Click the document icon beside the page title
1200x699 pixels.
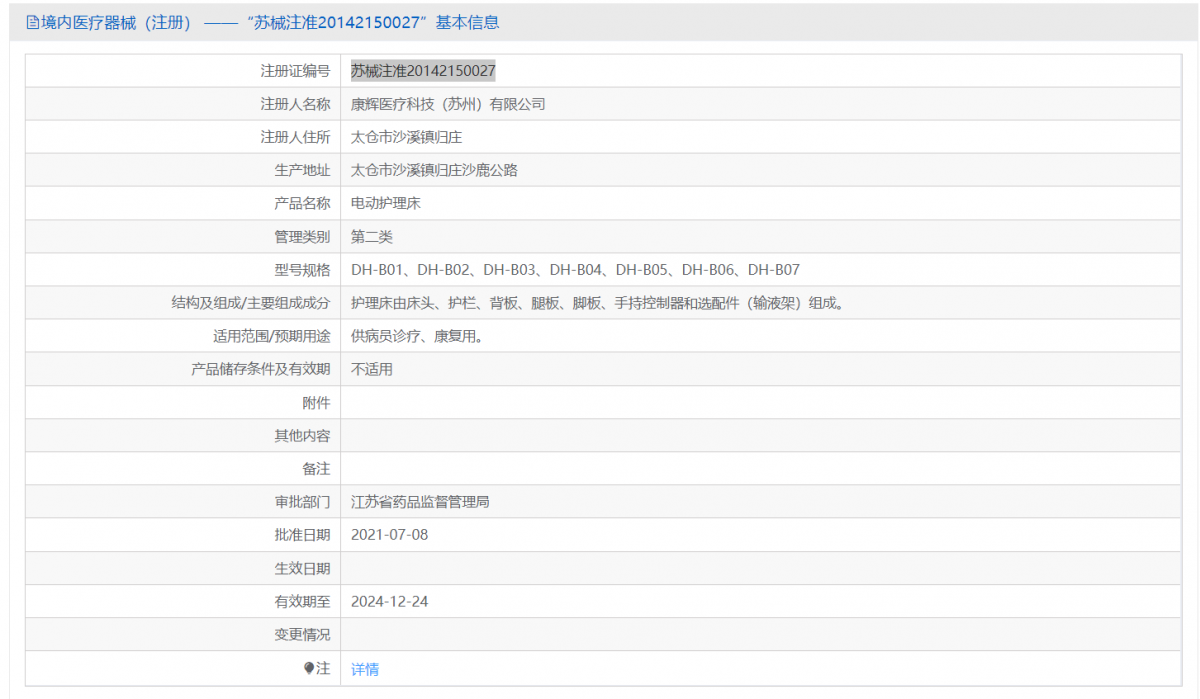32,22
